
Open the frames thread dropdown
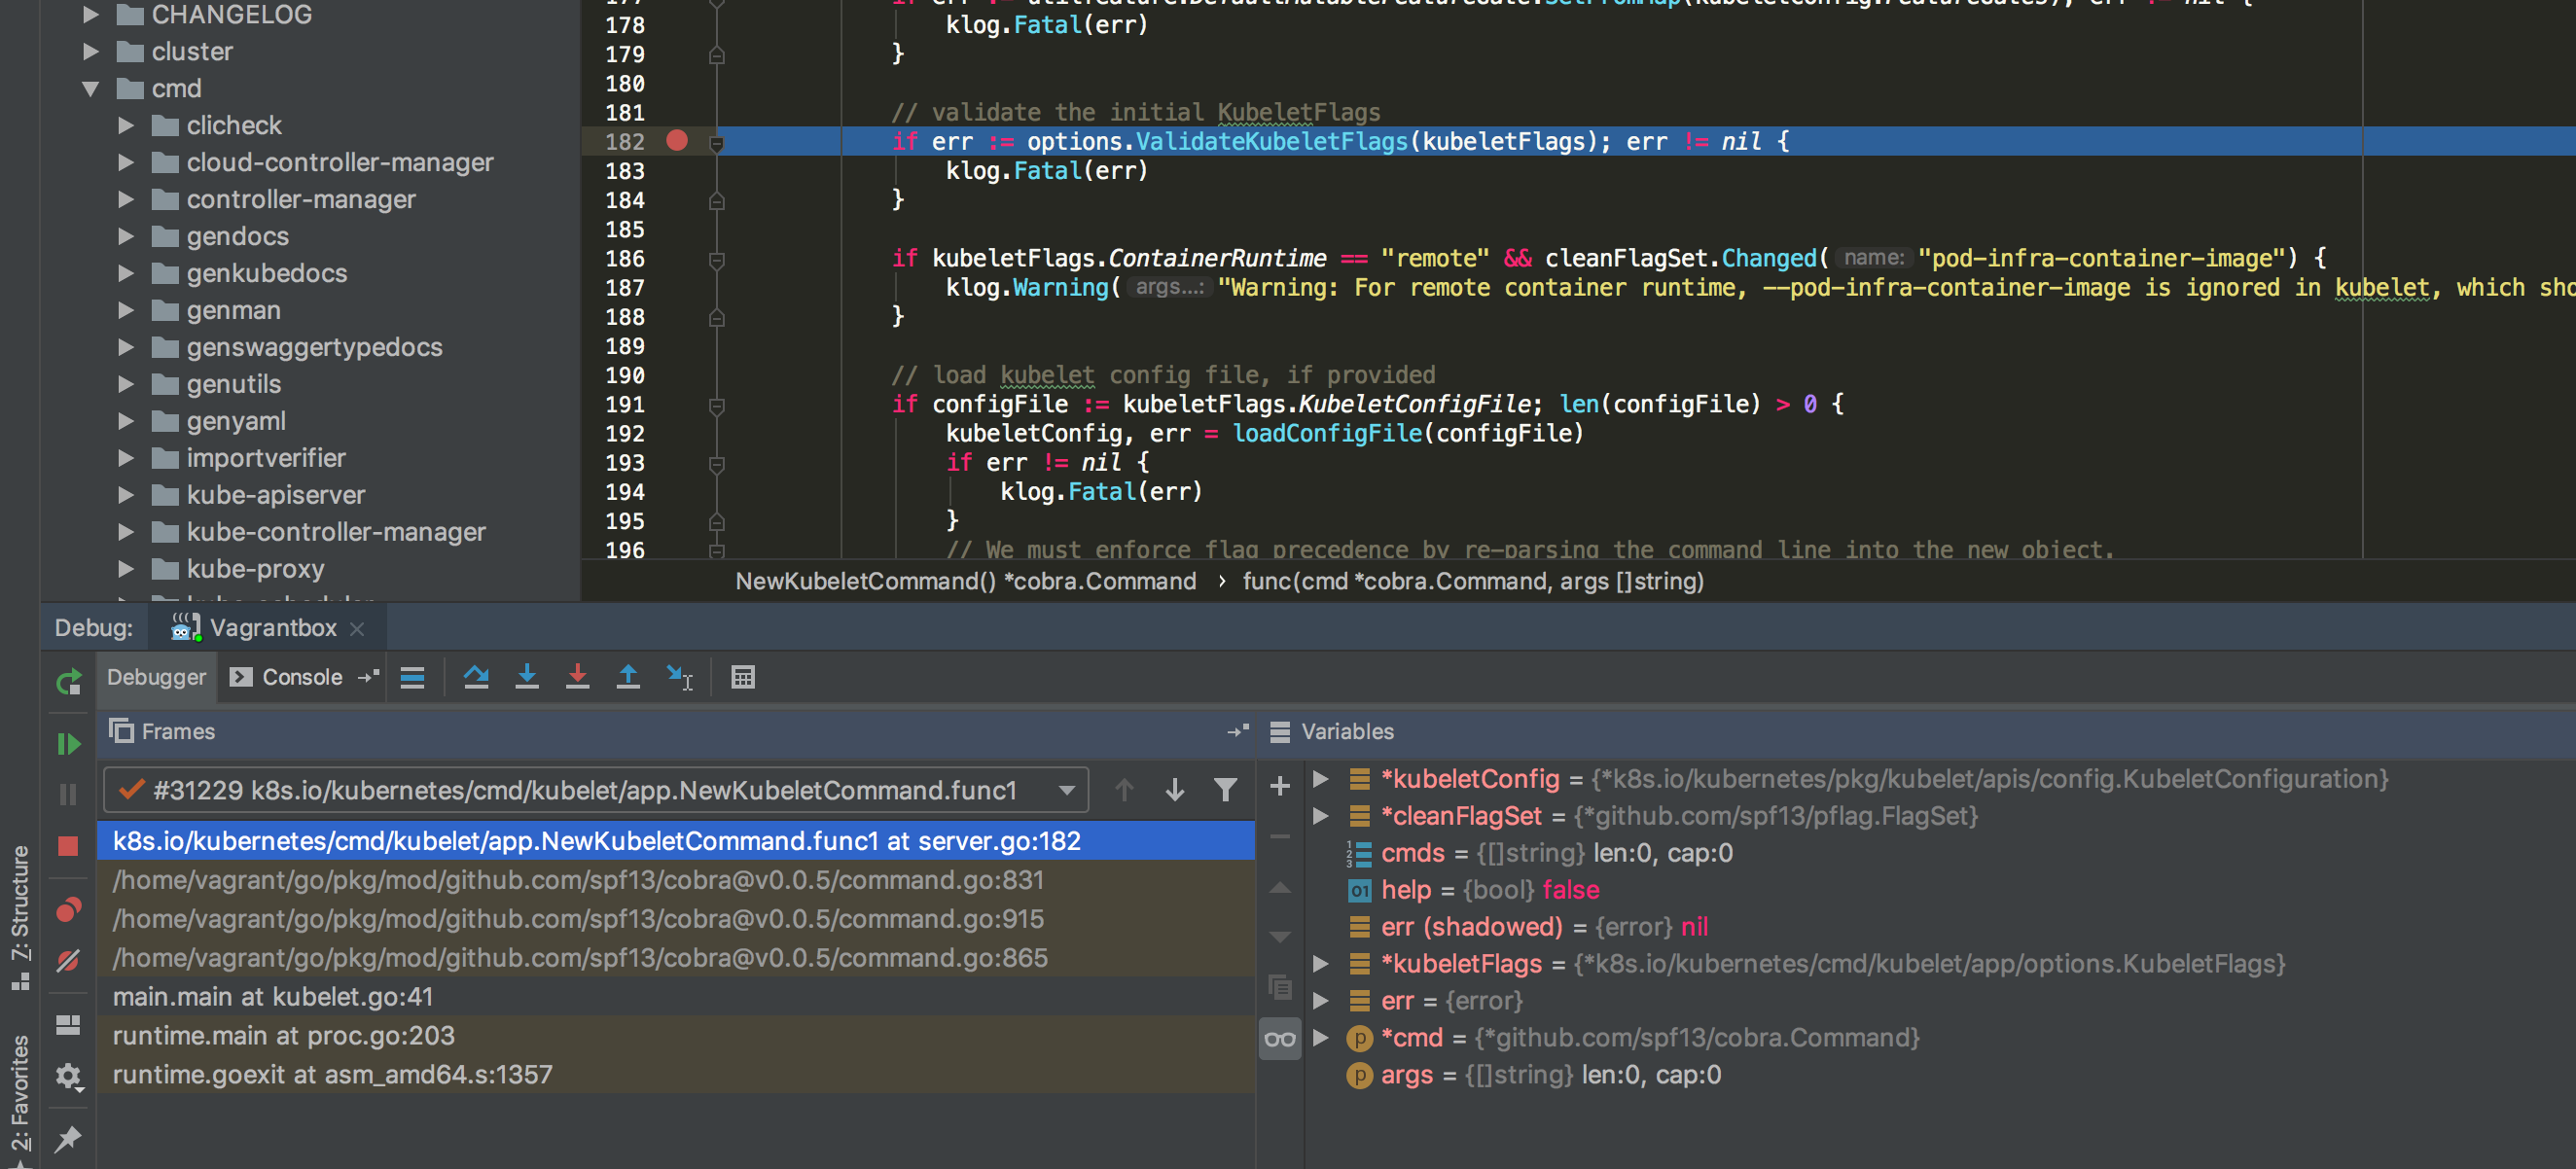click(x=1065, y=789)
